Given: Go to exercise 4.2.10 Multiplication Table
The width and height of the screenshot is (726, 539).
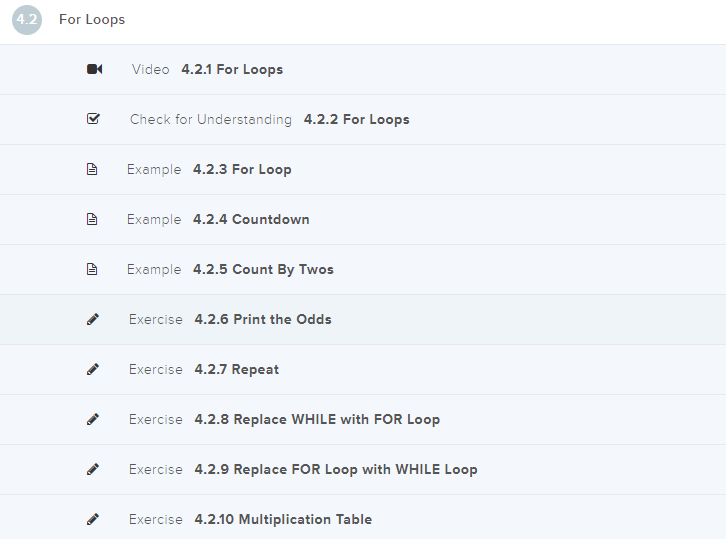Looking at the screenshot, I should (x=283, y=520).
